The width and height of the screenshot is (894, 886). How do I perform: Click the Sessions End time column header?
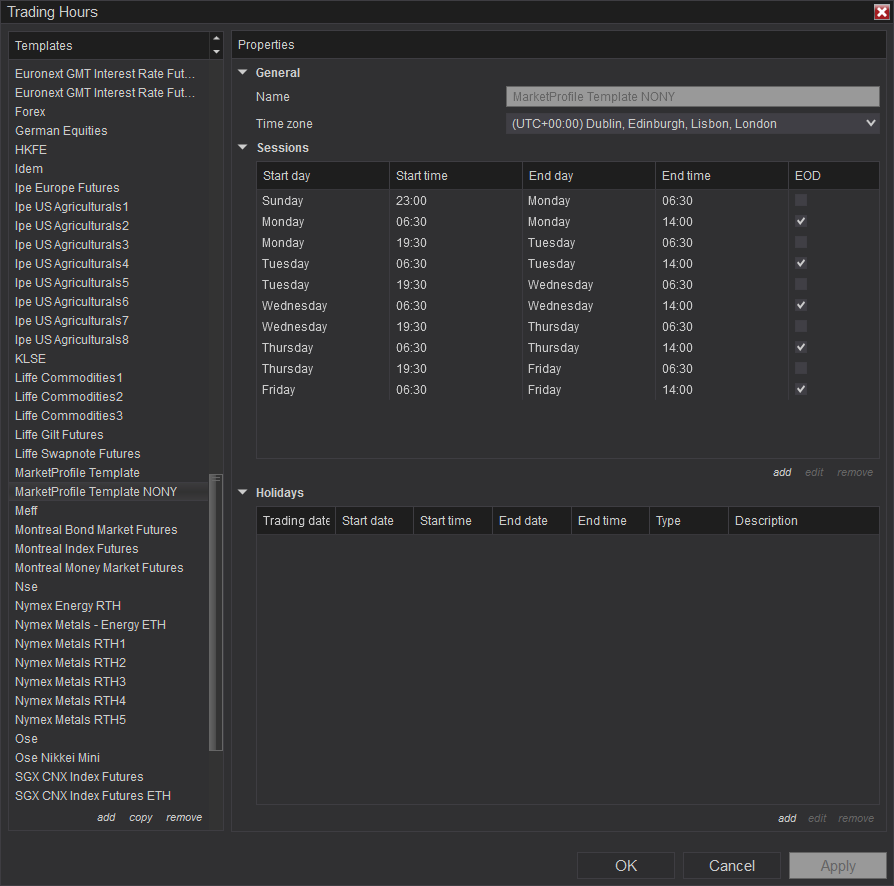coord(721,176)
